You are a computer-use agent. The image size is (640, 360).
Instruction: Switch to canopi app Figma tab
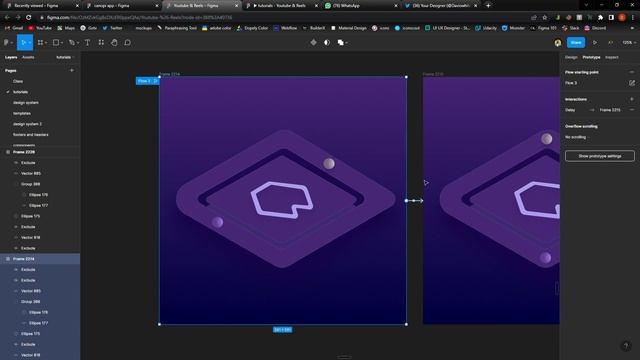tap(122, 6)
